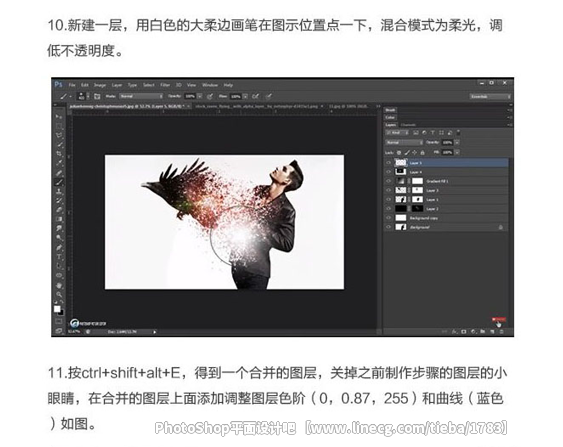The image size is (563, 447).
Task: Select the Layer 4 thumbnail
Action: (x=400, y=172)
